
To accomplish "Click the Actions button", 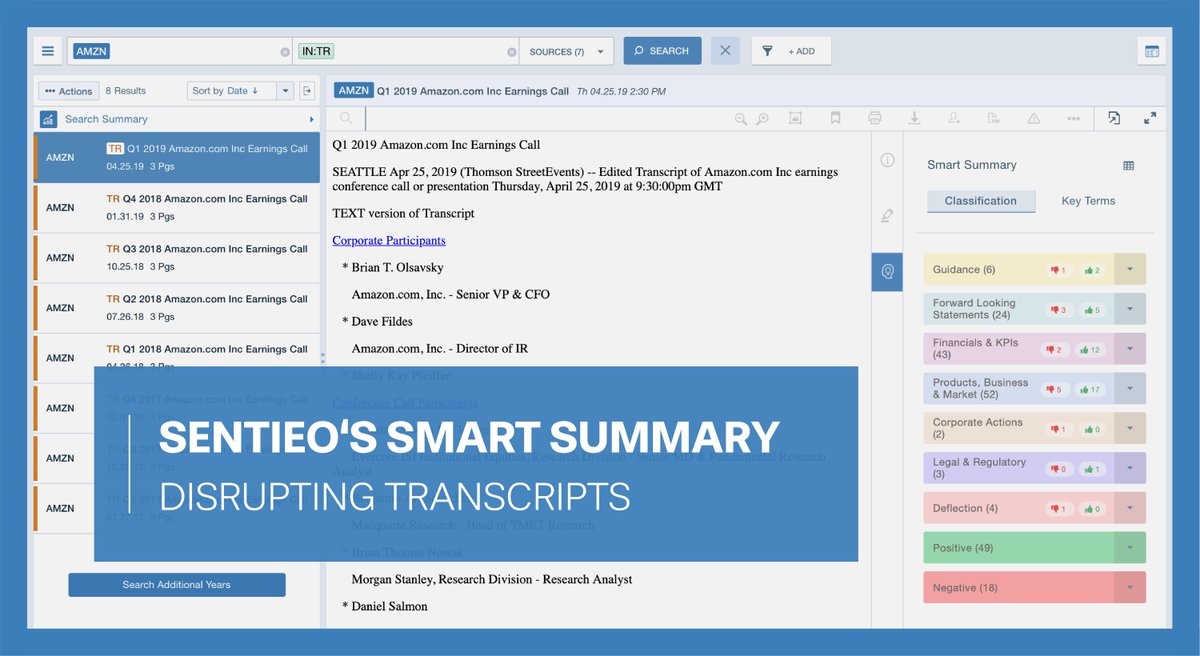I will [68, 91].
